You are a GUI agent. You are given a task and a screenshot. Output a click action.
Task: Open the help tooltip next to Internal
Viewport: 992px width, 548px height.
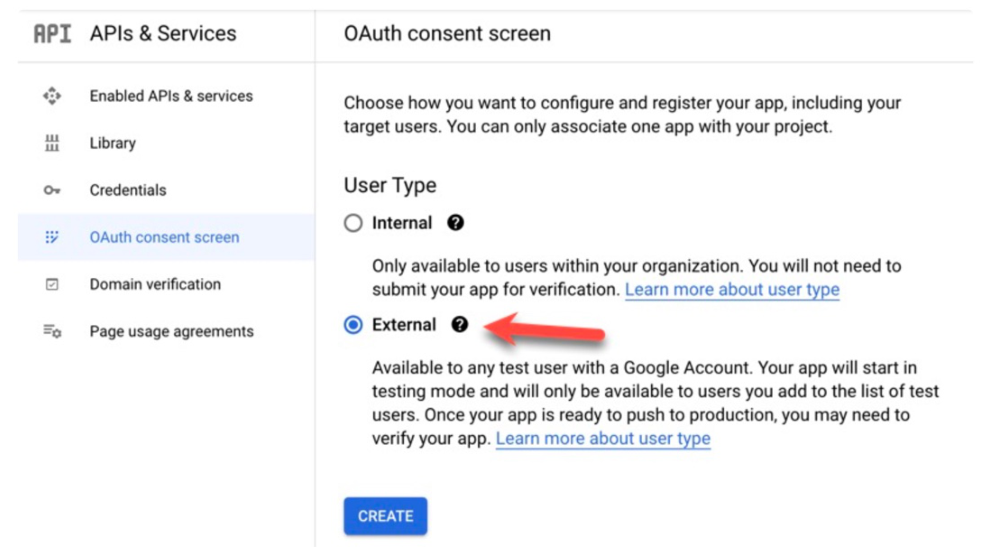[456, 223]
